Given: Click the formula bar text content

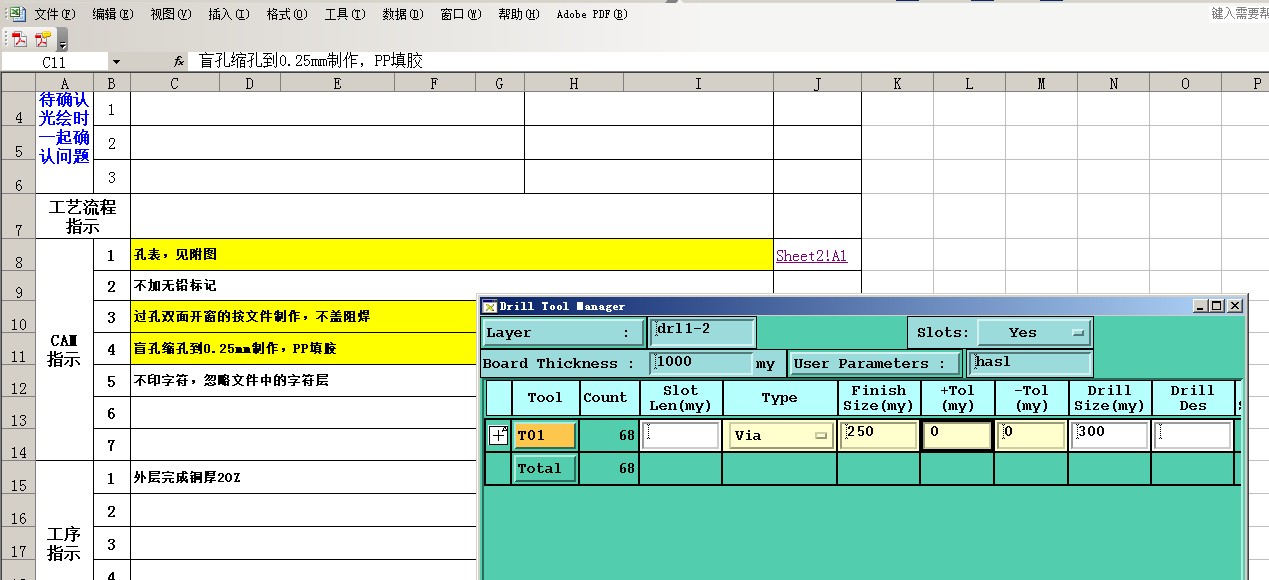Looking at the screenshot, I should click(311, 61).
